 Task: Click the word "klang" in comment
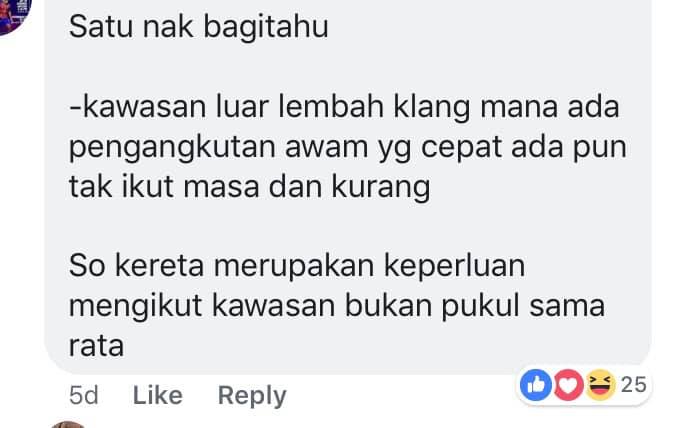(431, 108)
